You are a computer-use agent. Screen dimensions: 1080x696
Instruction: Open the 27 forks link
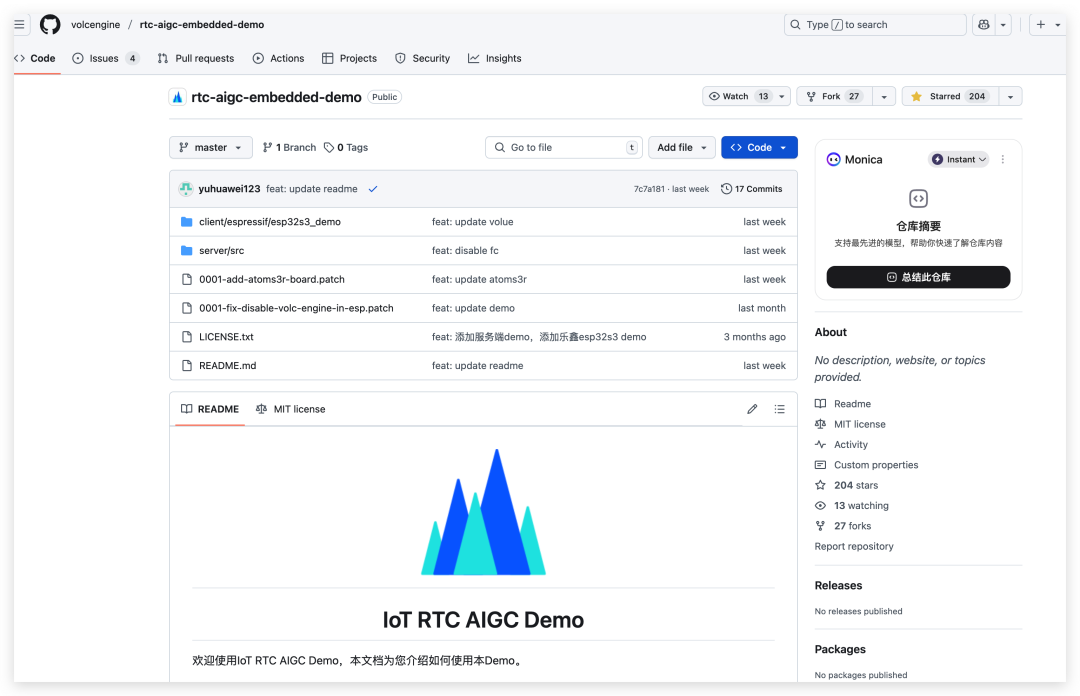pos(852,526)
